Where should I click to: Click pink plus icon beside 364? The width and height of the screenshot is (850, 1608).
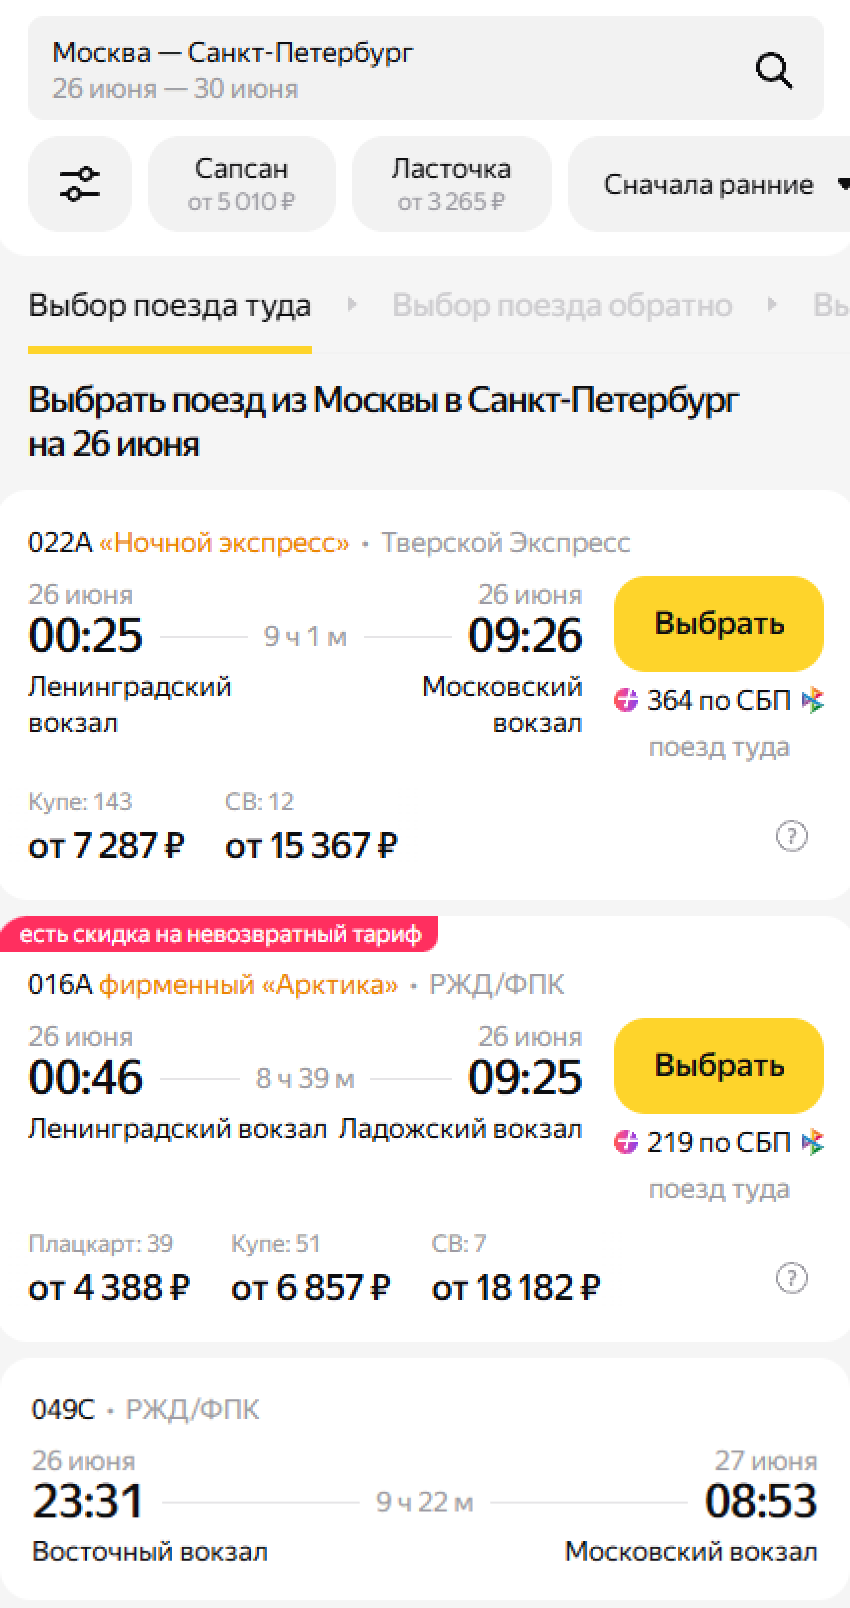626,701
